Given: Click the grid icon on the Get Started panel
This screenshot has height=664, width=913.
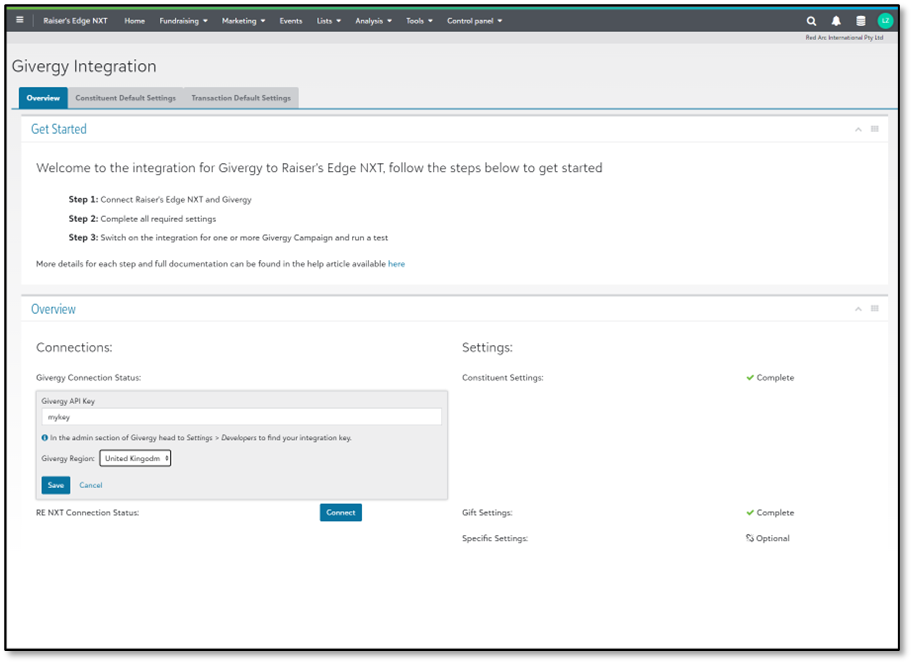Looking at the screenshot, I should click(874, 129).
